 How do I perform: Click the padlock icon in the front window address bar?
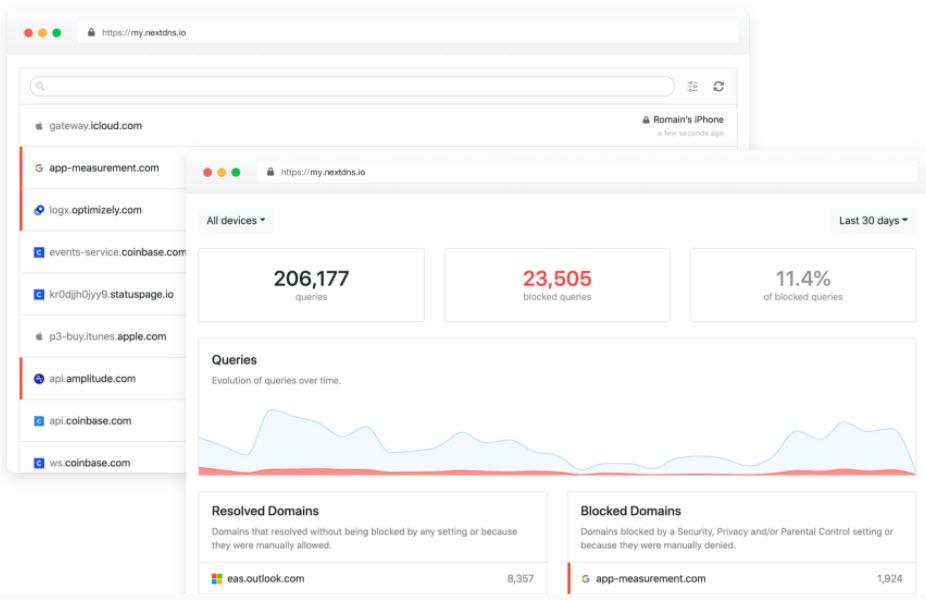pyautogui.click(x=270, y=172)
